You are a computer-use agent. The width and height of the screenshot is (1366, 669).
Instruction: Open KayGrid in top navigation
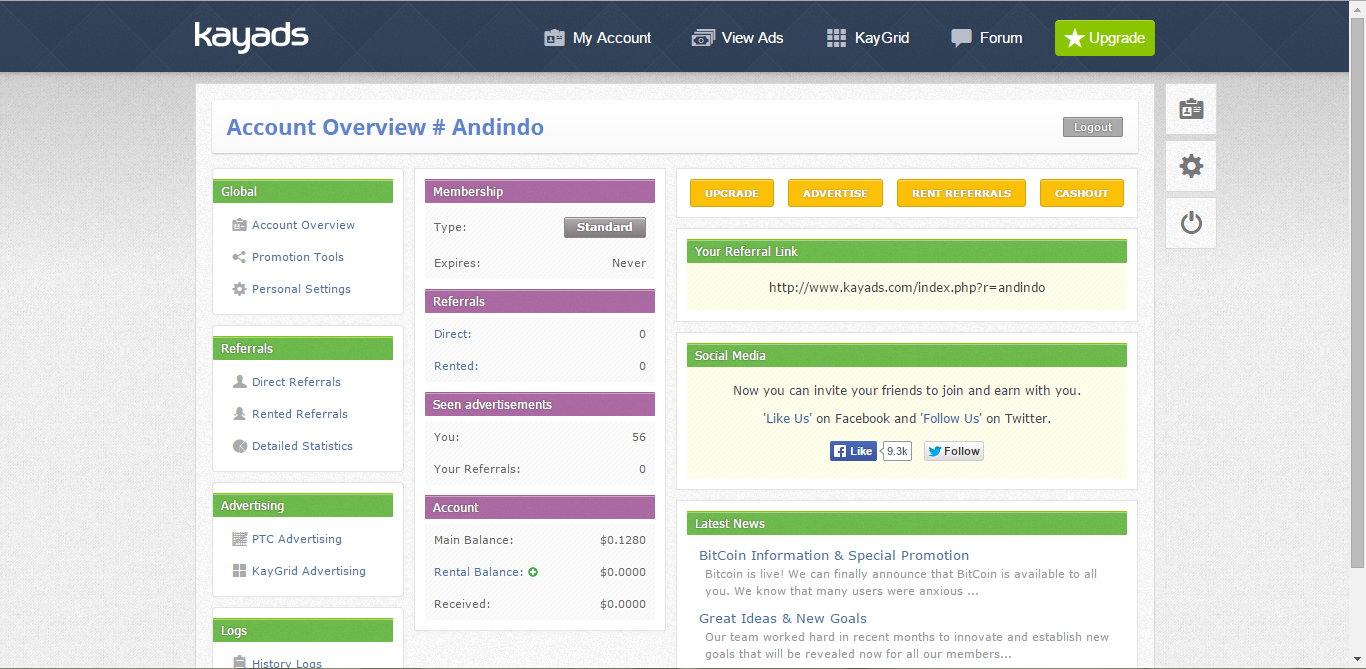[x=868, y=38]
